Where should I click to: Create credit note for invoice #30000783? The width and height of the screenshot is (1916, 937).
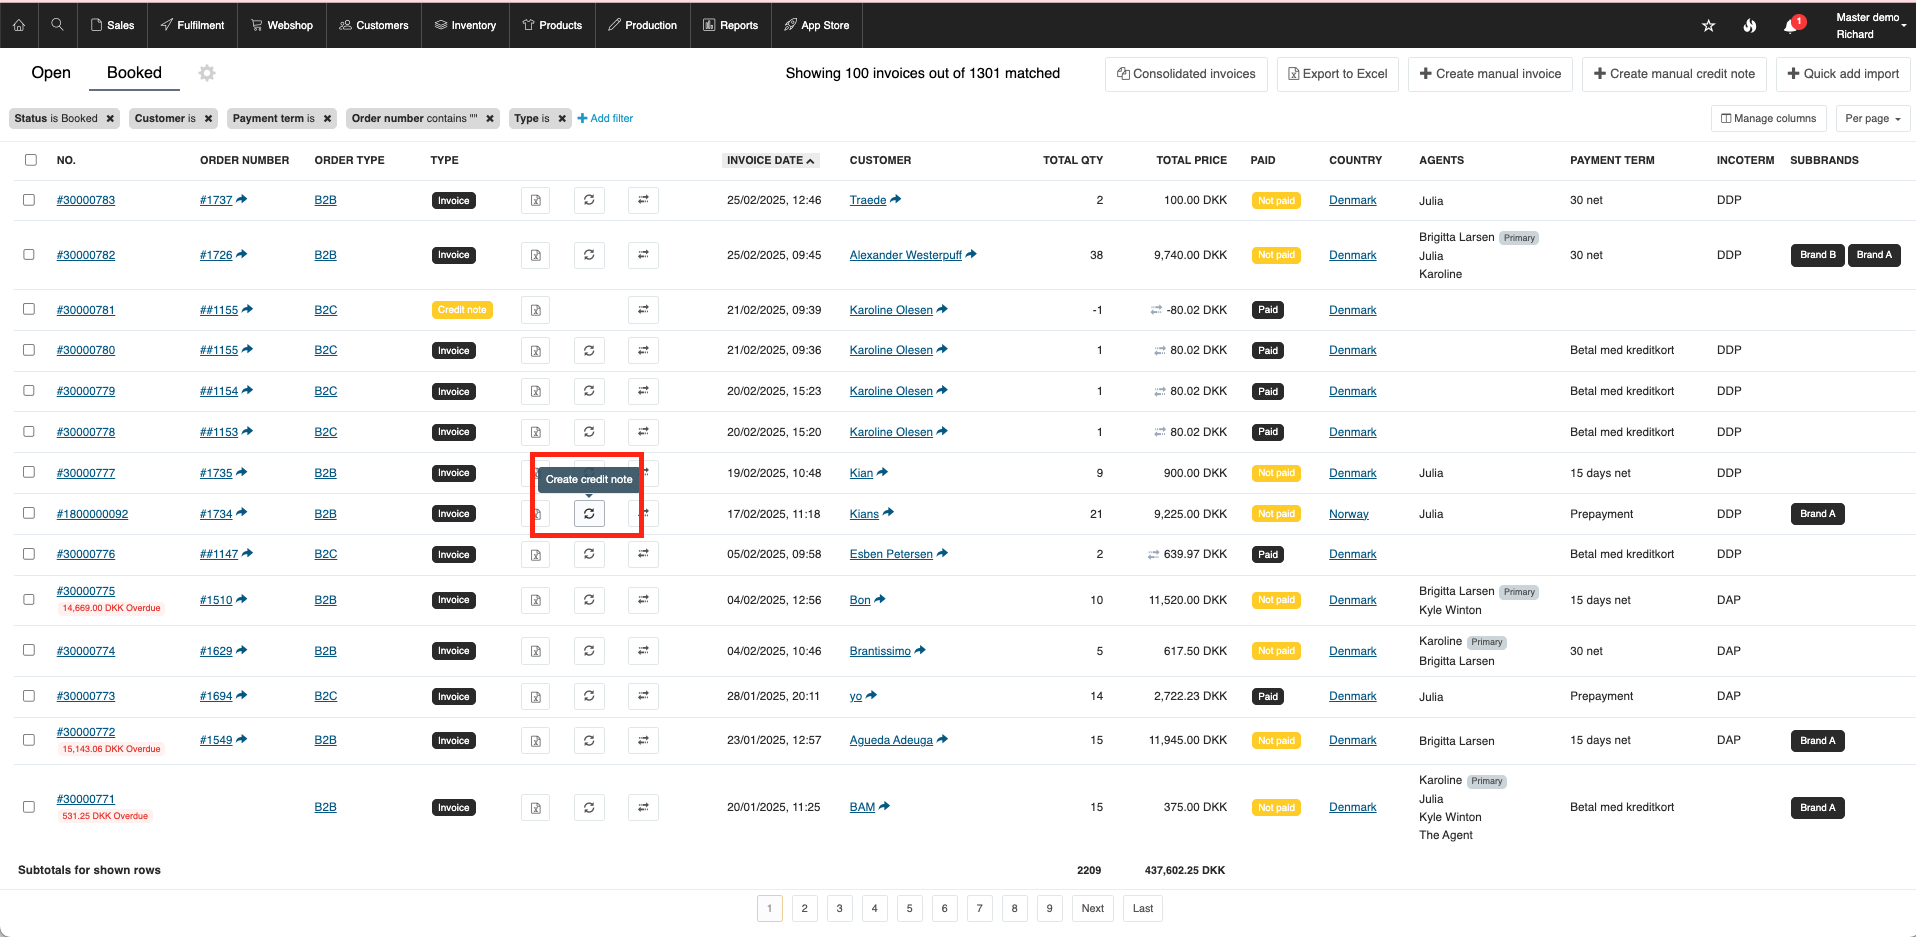(x=589, y=200)
